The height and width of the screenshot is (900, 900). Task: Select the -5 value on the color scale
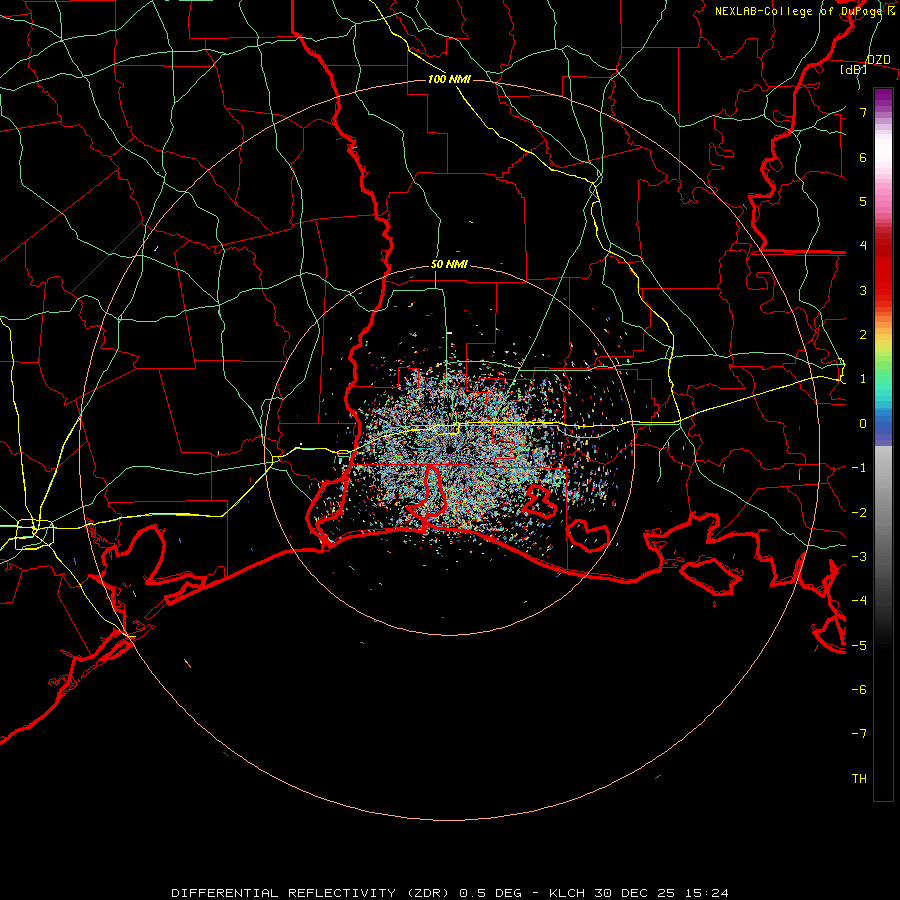(x=859, y=645)
